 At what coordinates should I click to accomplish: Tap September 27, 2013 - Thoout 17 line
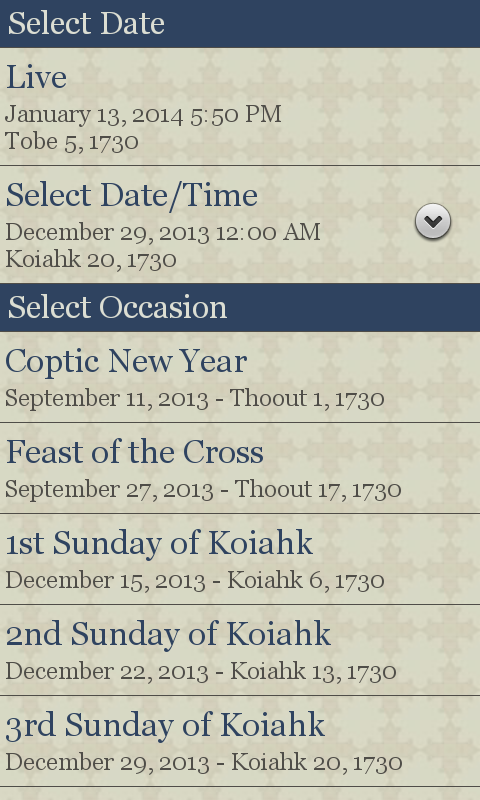click(203, 489)
